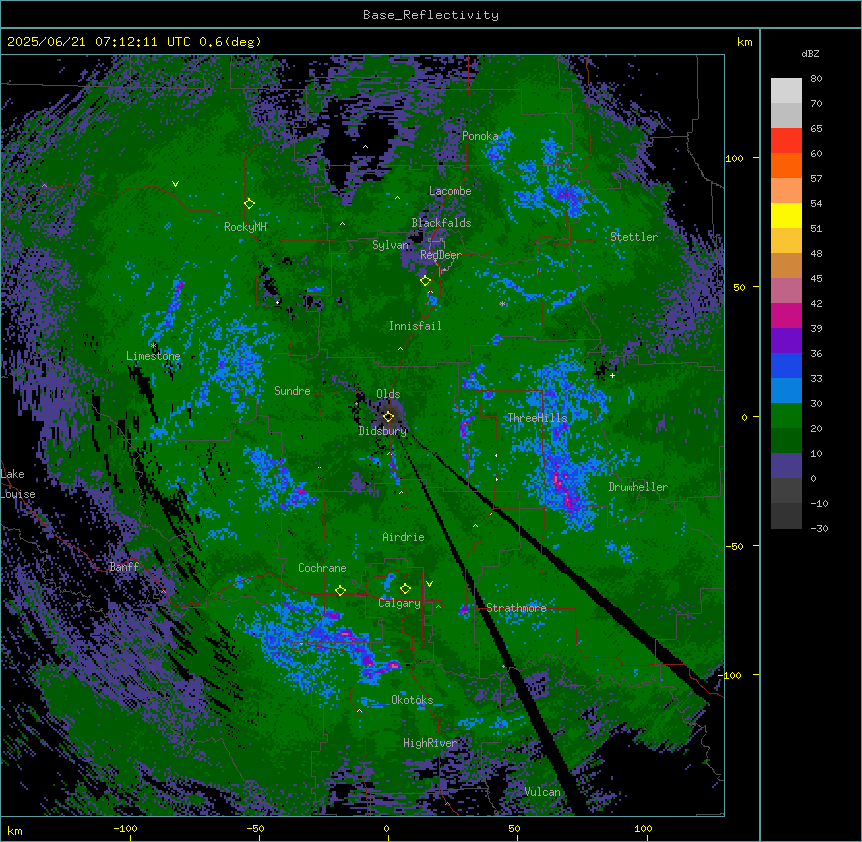Select the 45 value on the dBZ legend

coord(816,278)
